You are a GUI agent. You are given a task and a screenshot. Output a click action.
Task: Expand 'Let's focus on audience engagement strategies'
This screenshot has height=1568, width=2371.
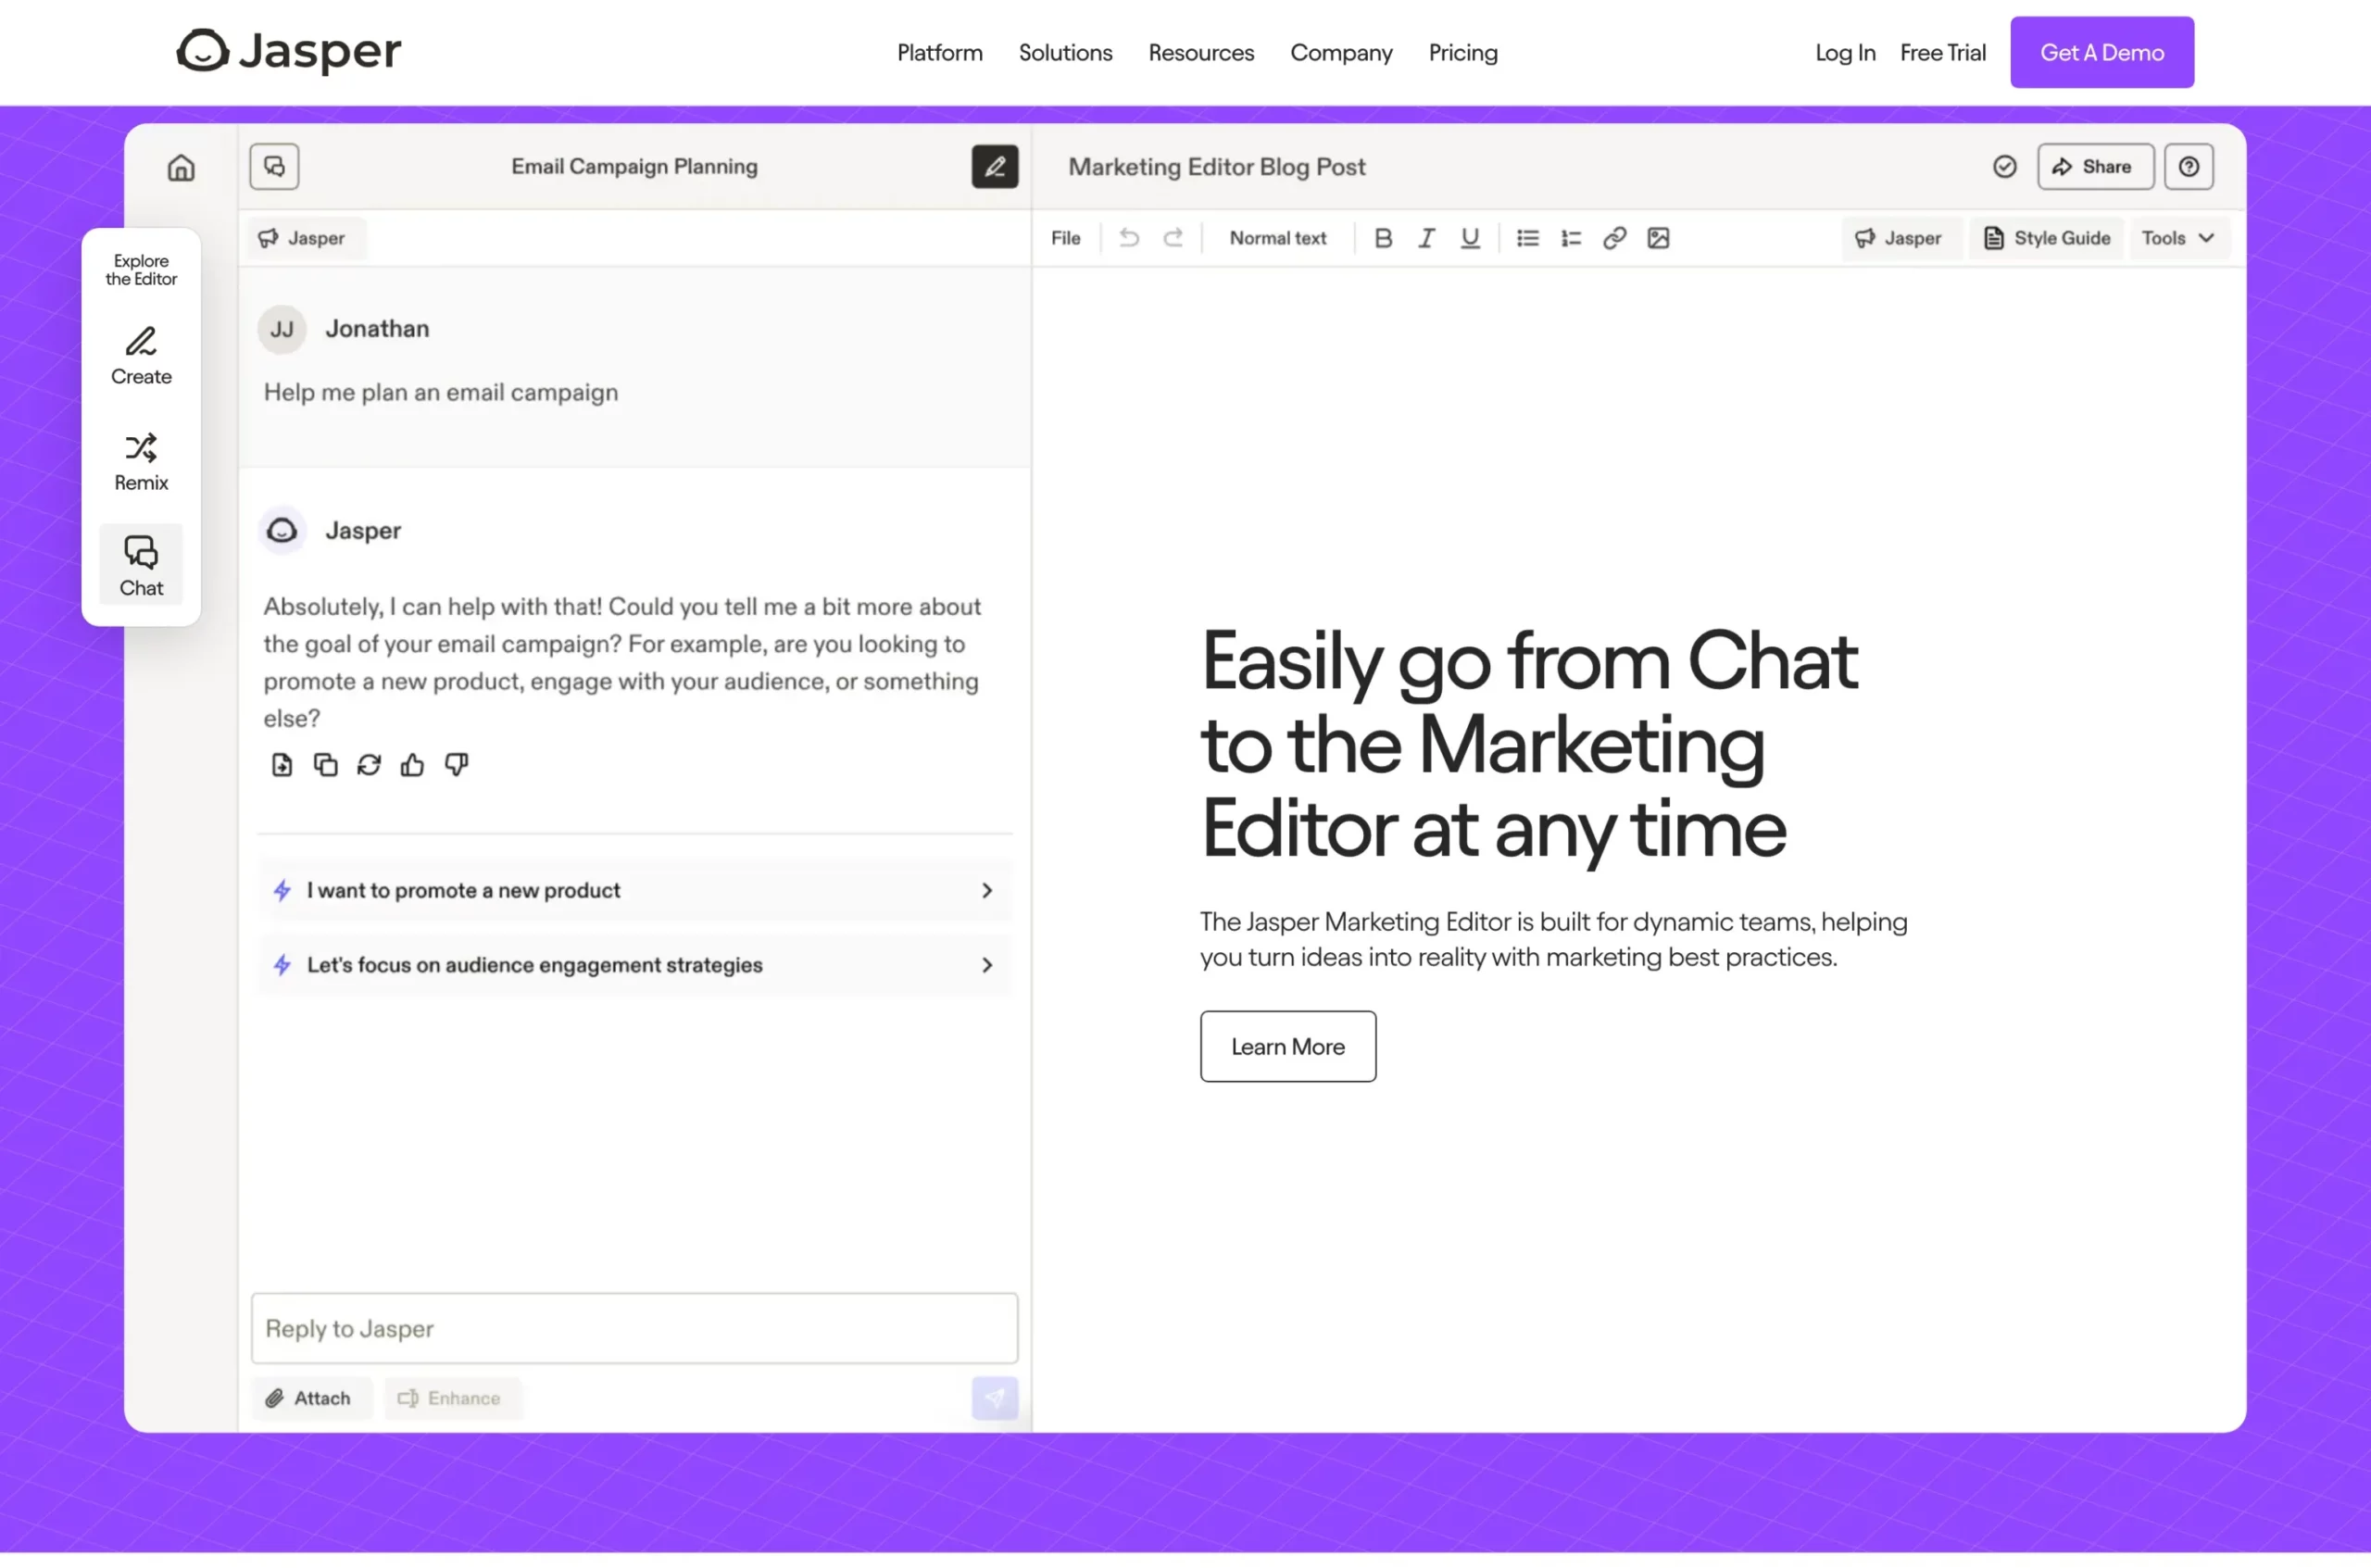click(x=984, y=964)
